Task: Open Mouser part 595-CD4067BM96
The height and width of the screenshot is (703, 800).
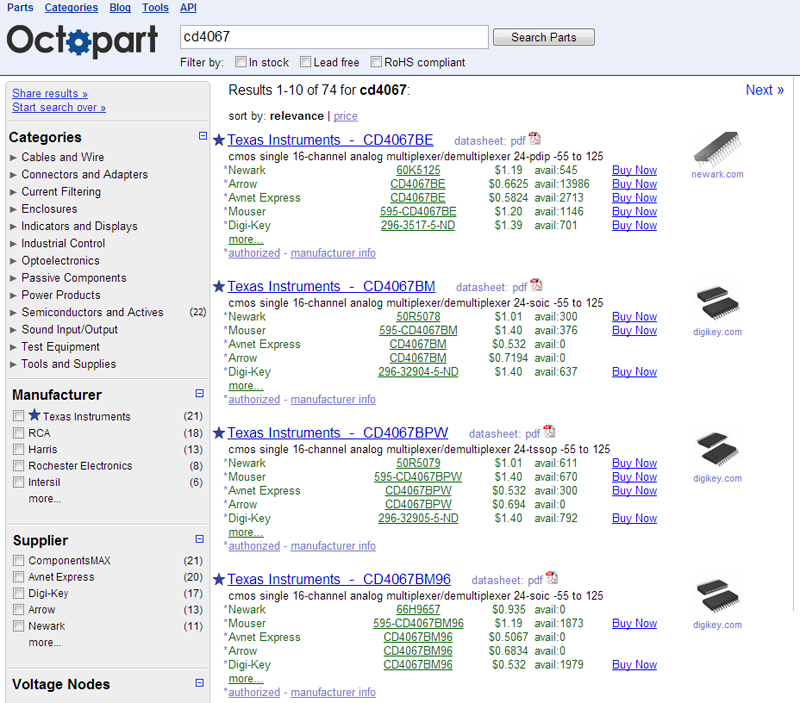Action: (418, 623)
